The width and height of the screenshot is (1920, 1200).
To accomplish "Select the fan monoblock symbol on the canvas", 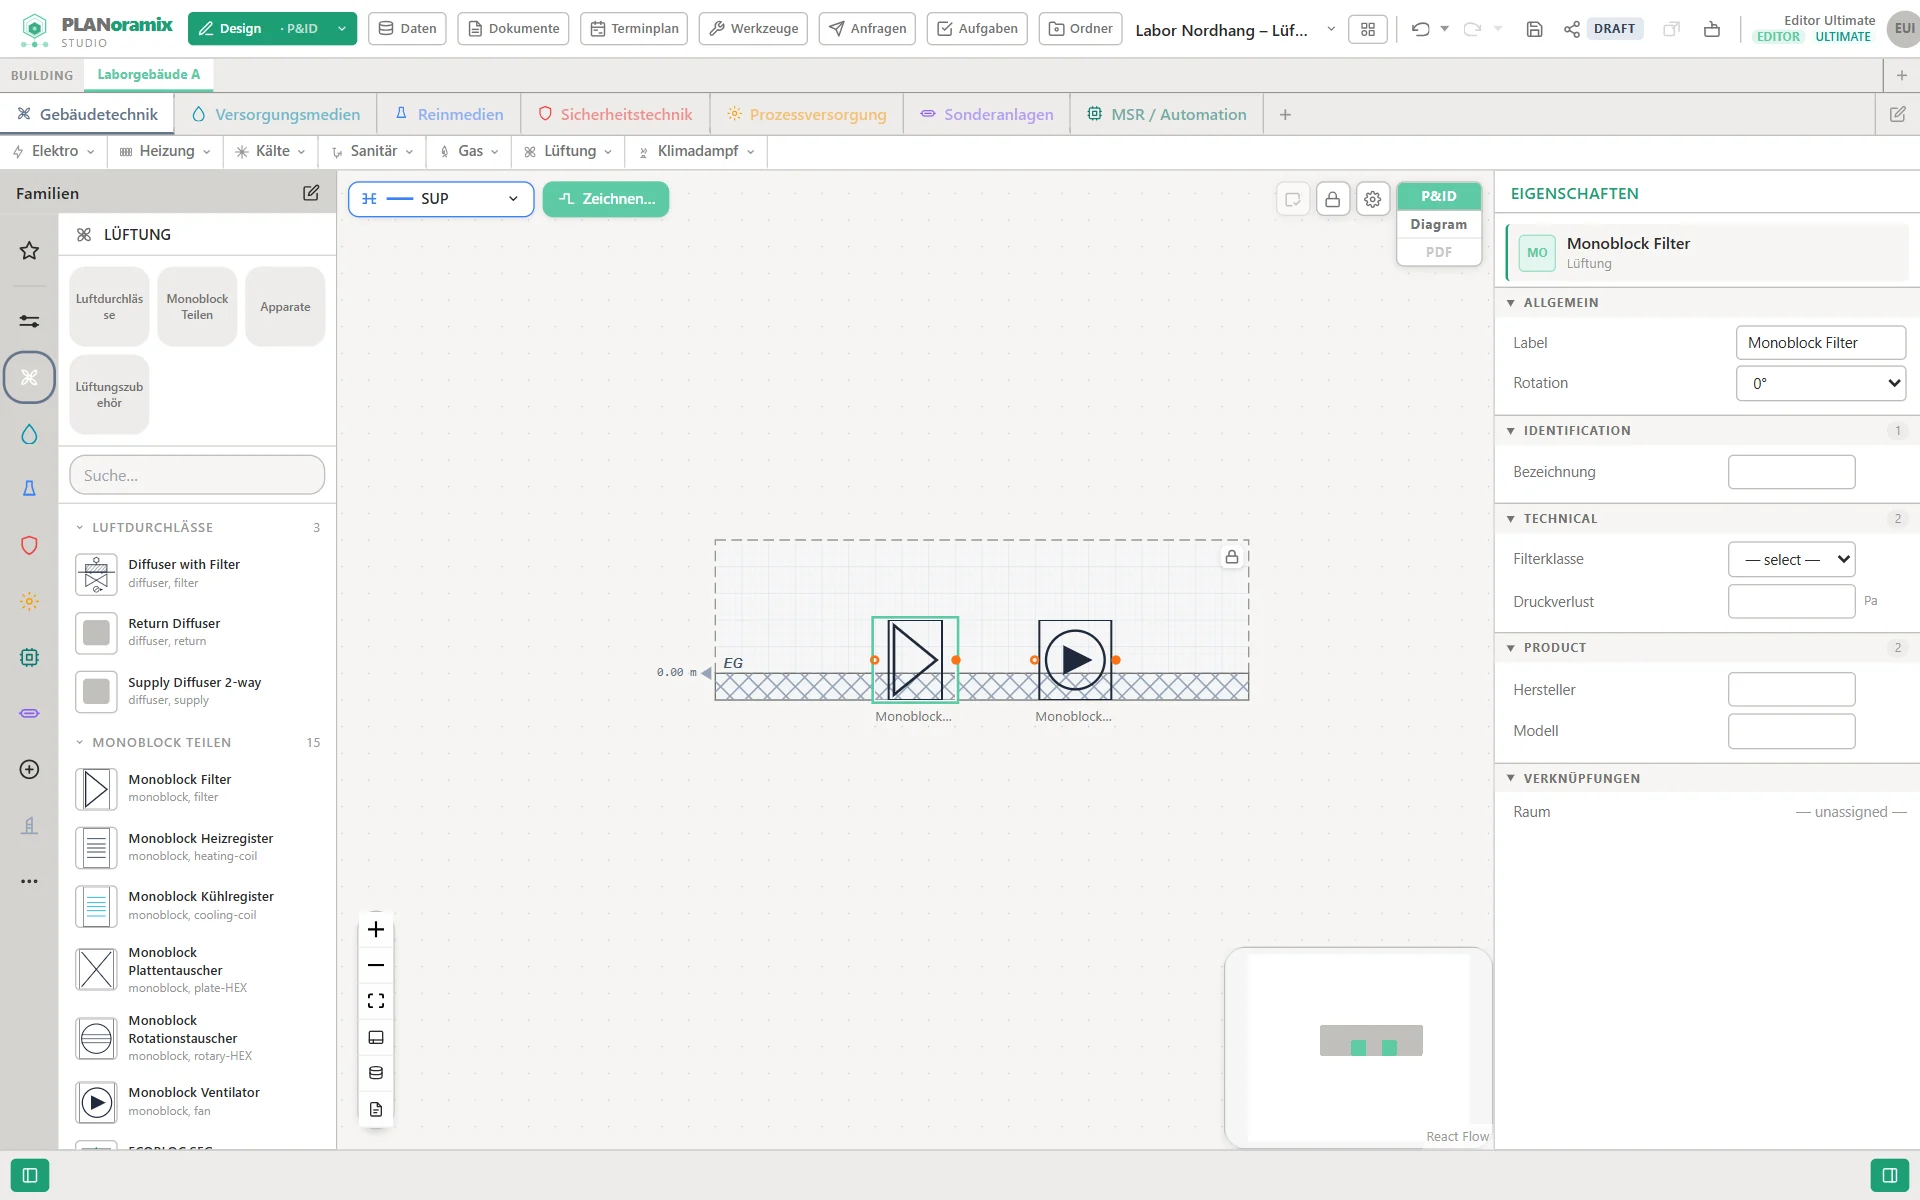I will [1075, 660].
